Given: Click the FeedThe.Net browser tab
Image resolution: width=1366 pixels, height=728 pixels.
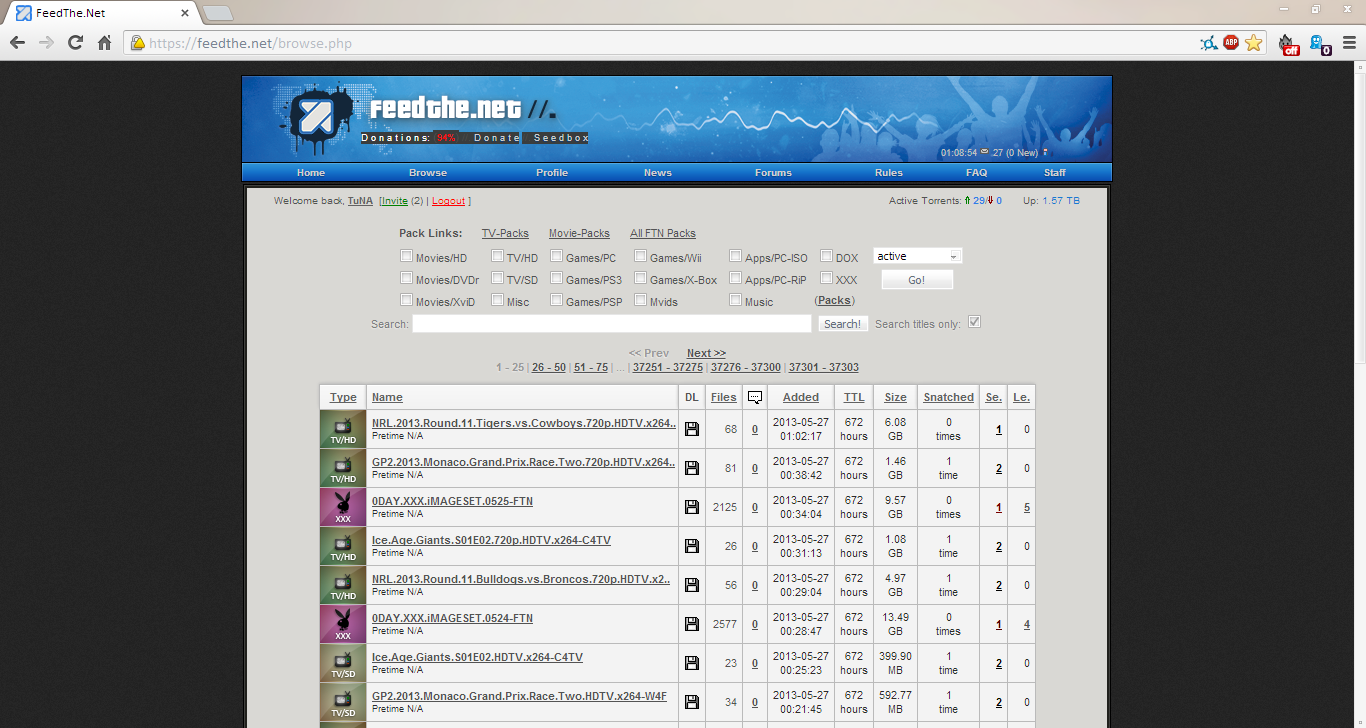Looking at the screenshot, I should click(101, 13).
